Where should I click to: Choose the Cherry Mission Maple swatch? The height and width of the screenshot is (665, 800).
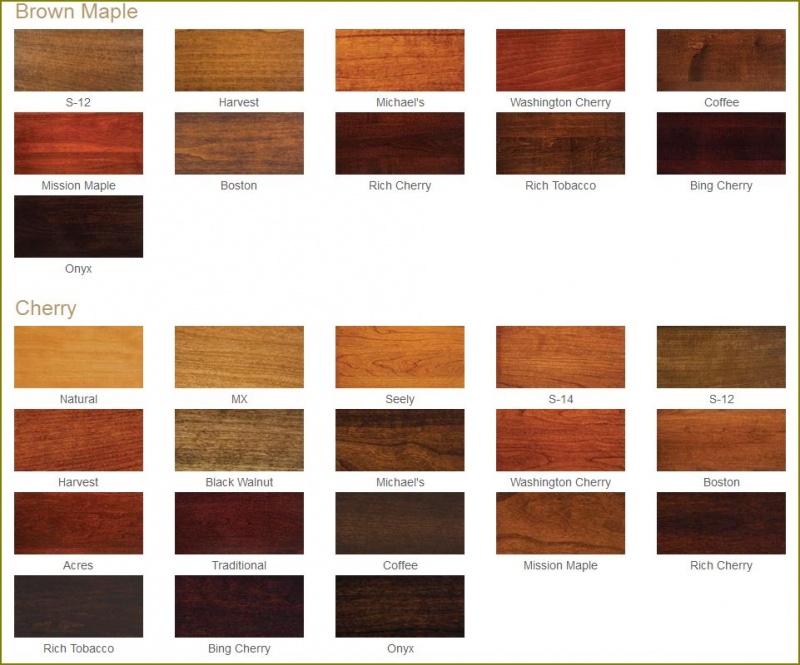[560, 523]
